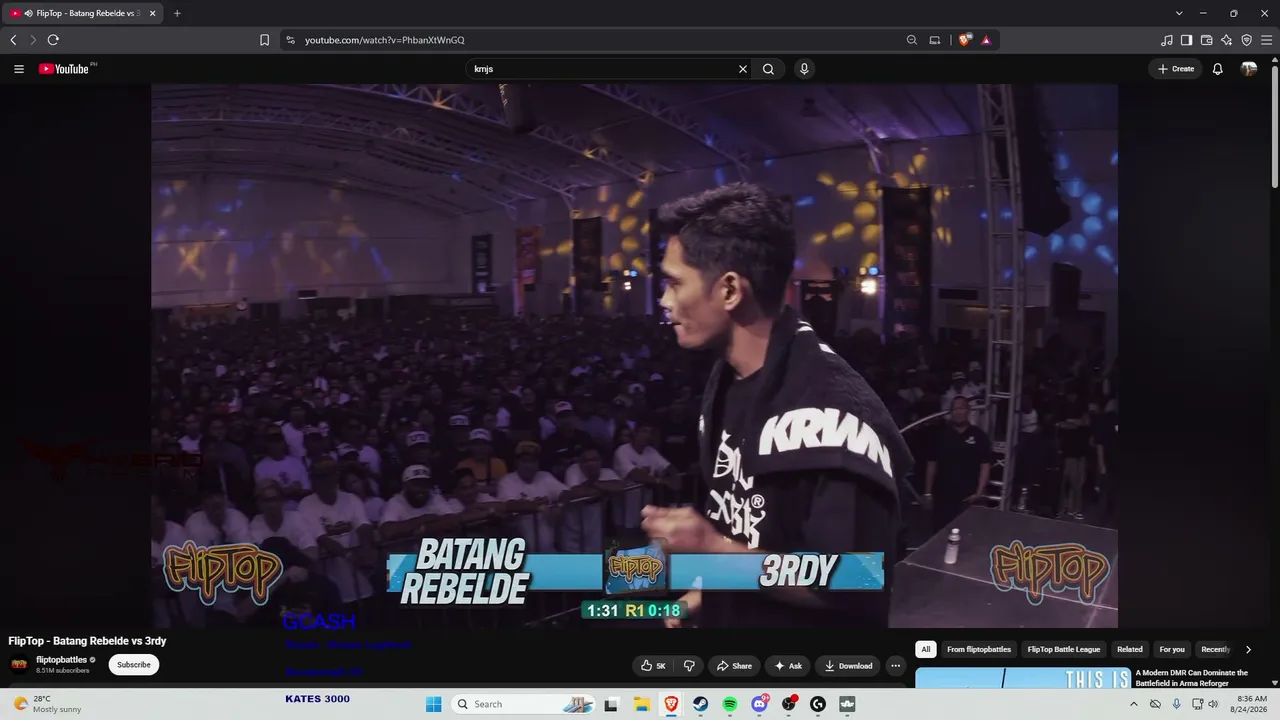This screenshot has height=720, width=1280.
Task: Open the Ask AI button
Action: click(788, 666)
